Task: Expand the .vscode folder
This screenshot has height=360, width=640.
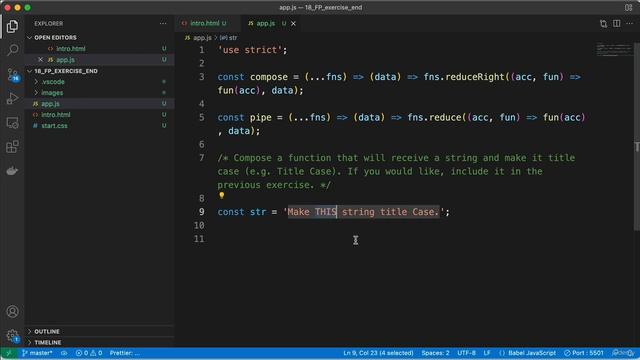Action: (x=53, y=82)
